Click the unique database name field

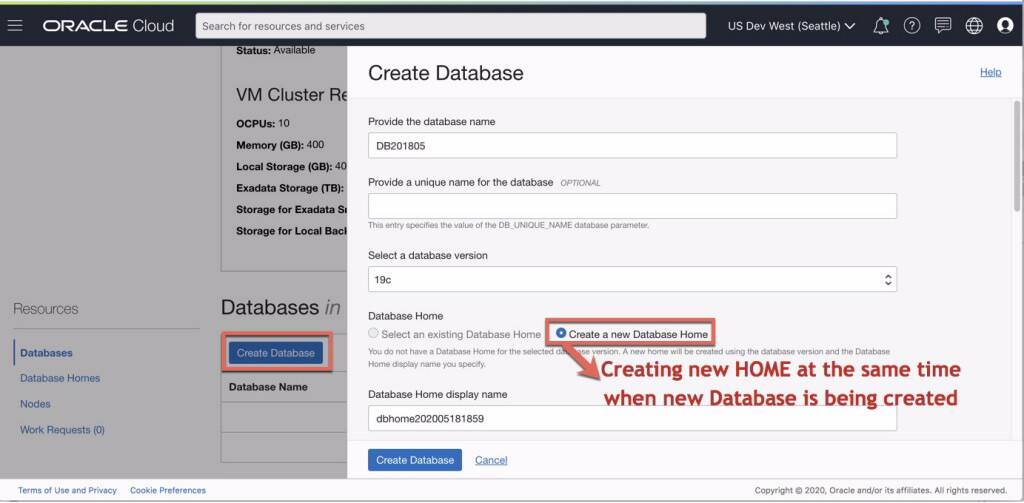[x=632, y=206]
